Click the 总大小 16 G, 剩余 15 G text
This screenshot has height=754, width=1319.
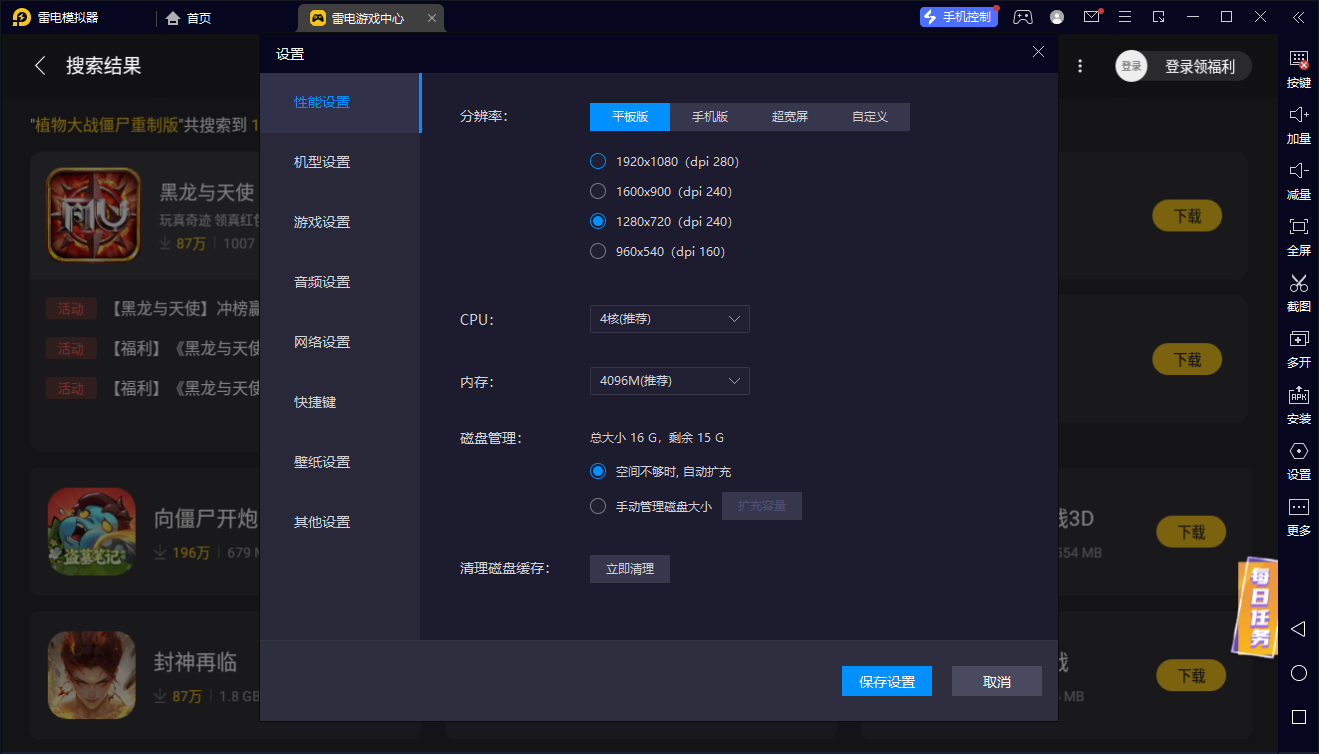point(657,438)
